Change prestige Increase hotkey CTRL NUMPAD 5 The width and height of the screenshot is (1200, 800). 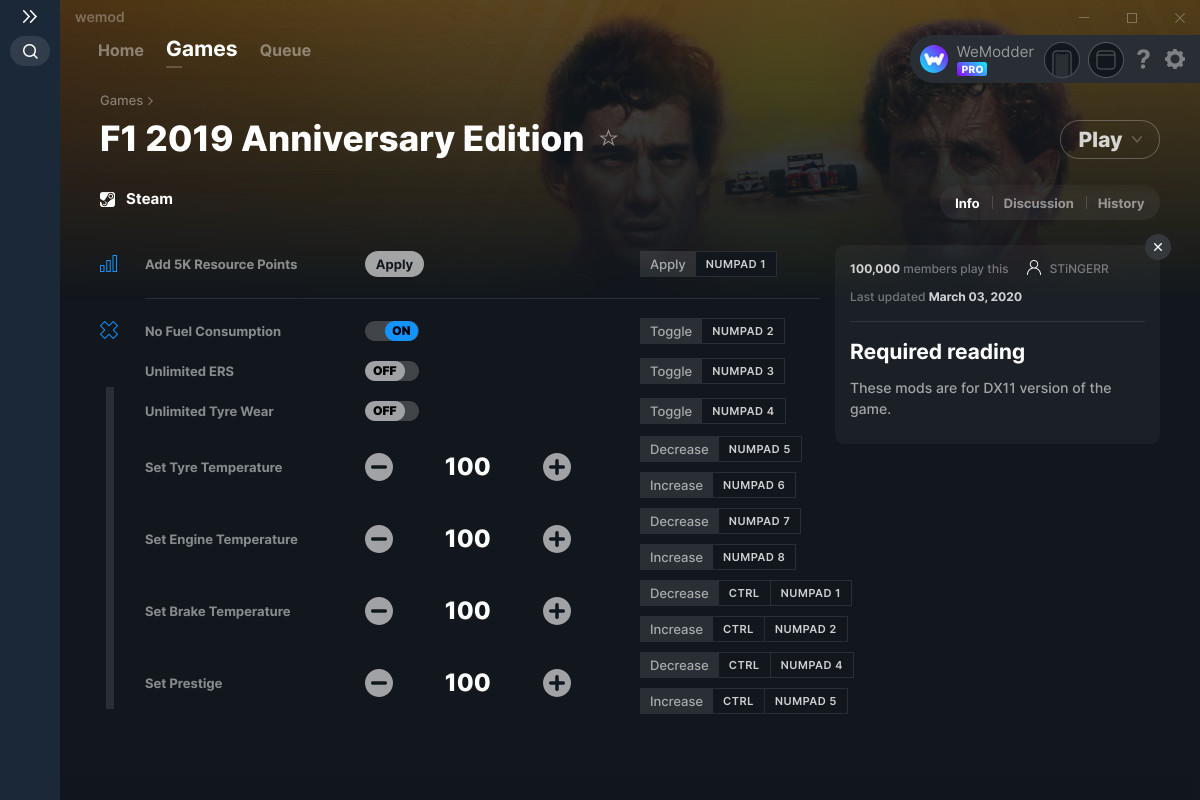(780, 701)
